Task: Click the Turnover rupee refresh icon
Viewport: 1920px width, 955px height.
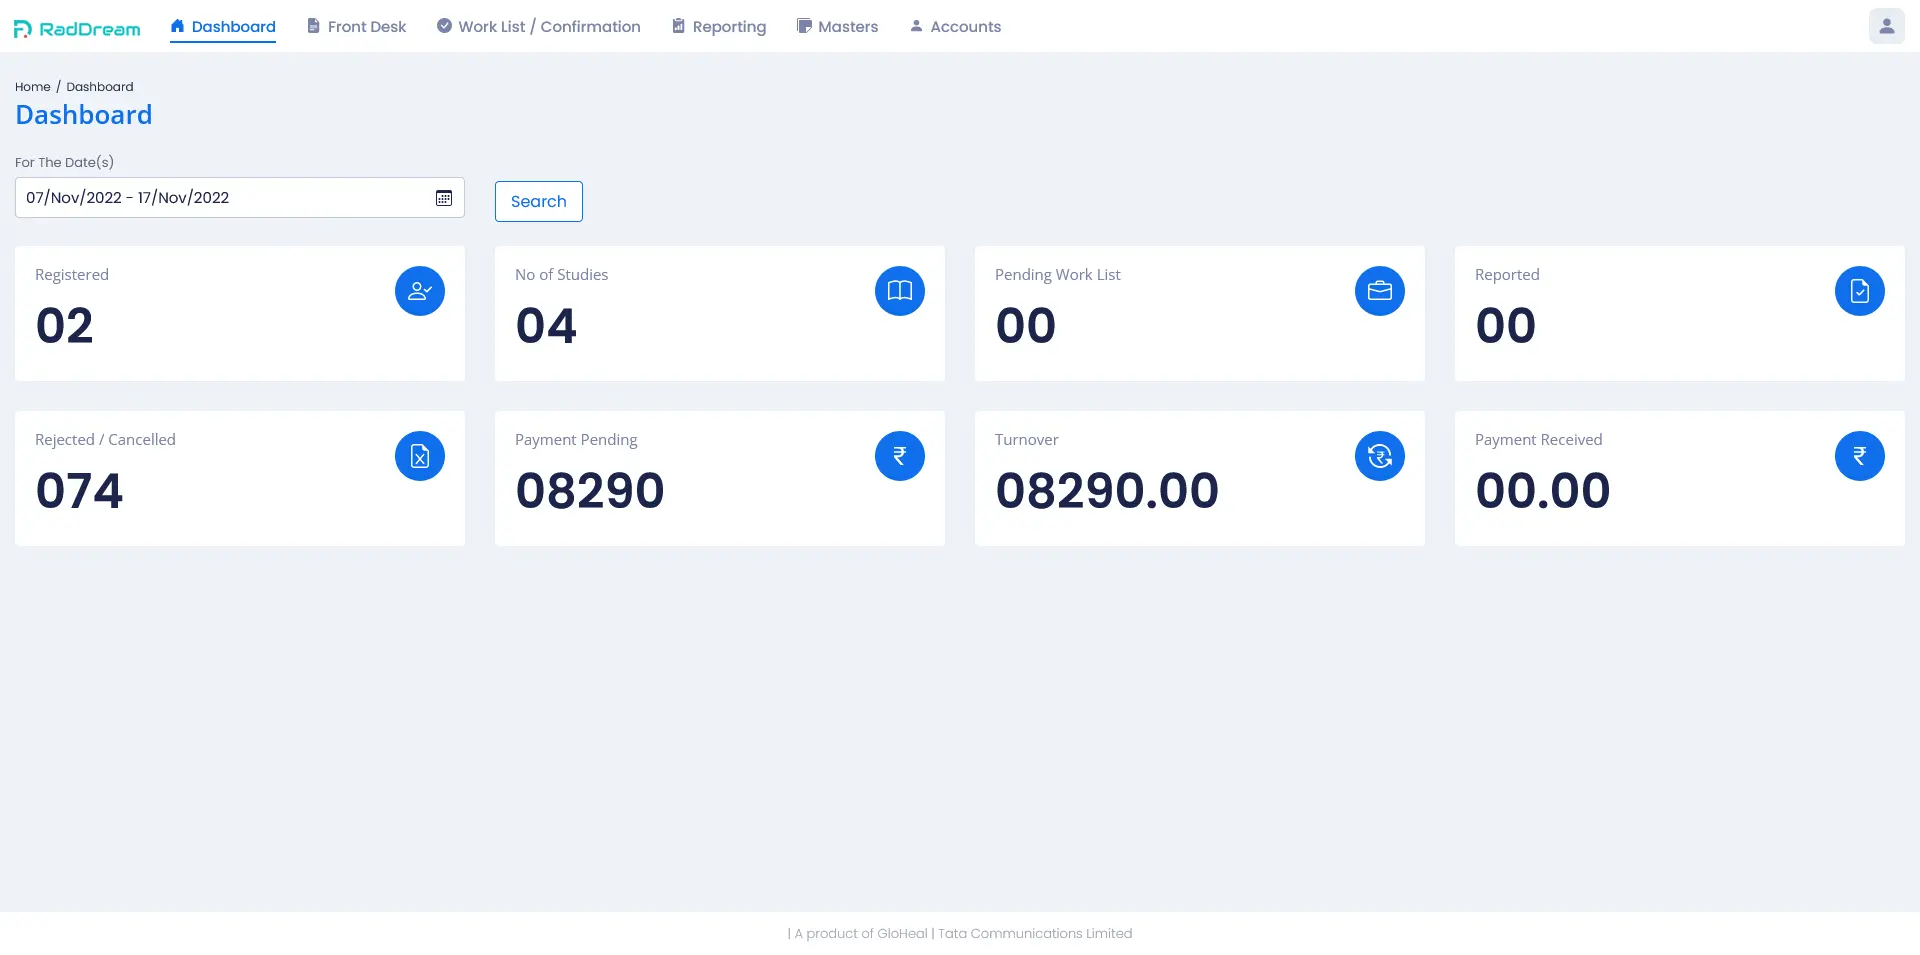Action: (1380, 456)
